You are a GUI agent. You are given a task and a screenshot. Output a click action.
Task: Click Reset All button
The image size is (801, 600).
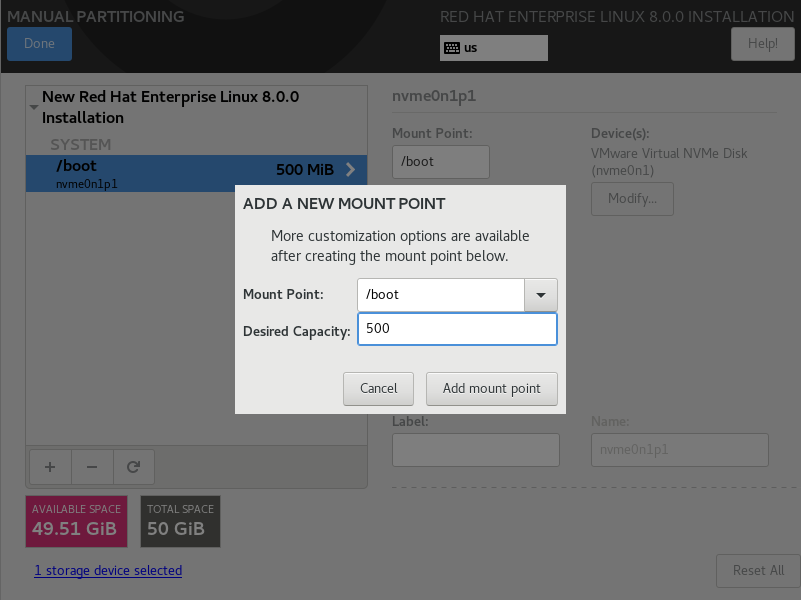click(x=758, y=570)
